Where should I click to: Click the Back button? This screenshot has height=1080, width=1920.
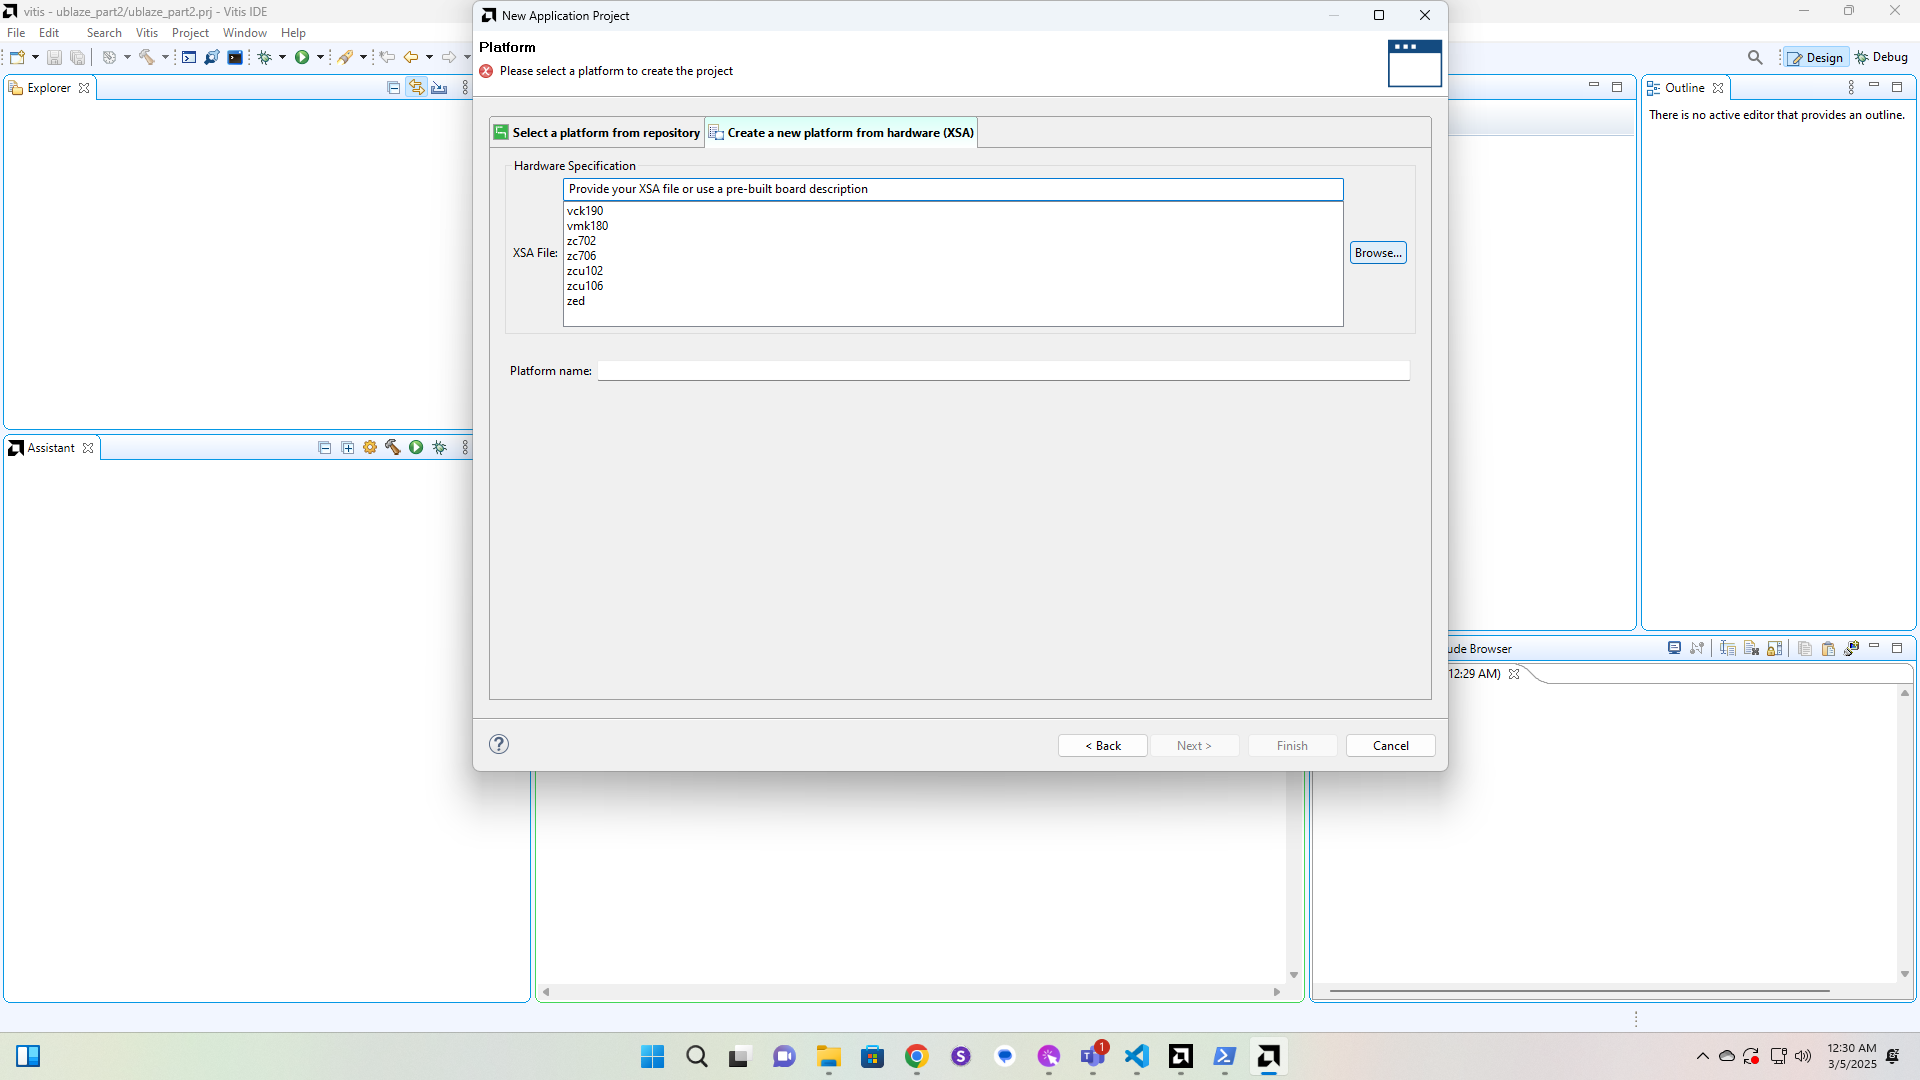(x=1102, y=746)
